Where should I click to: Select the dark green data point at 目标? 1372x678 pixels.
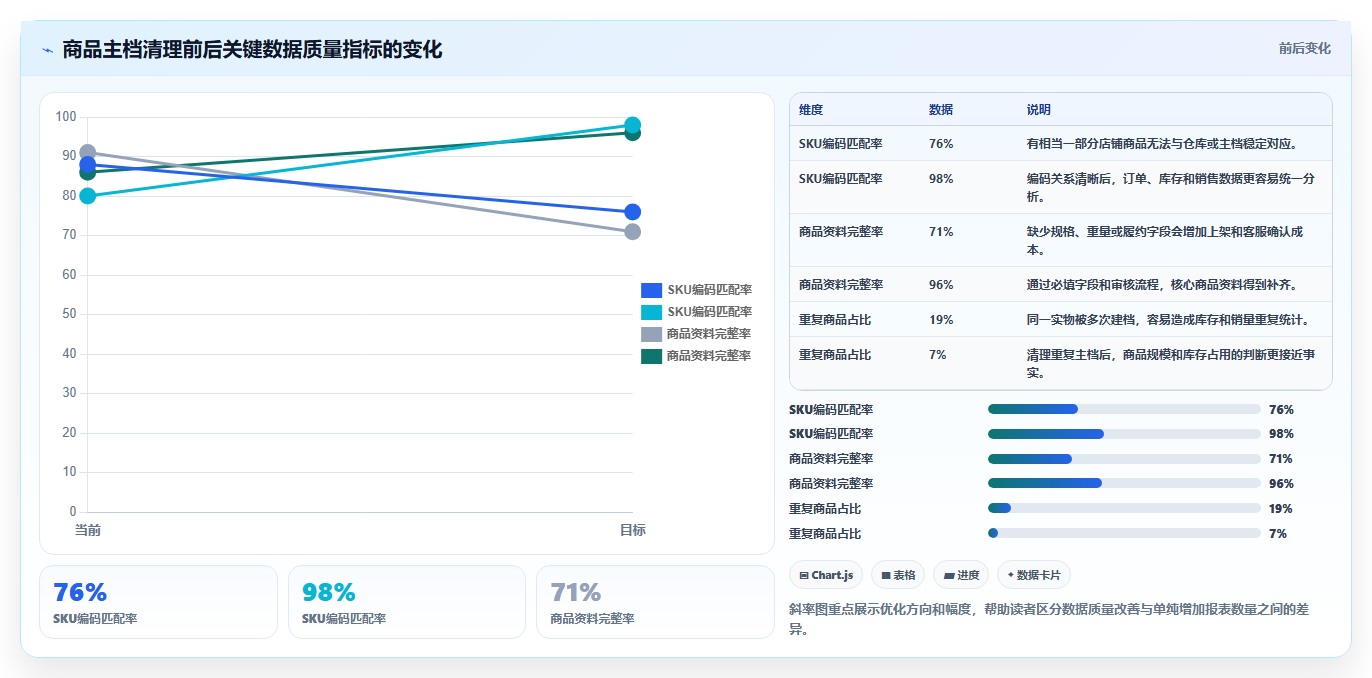coord(632,134)
